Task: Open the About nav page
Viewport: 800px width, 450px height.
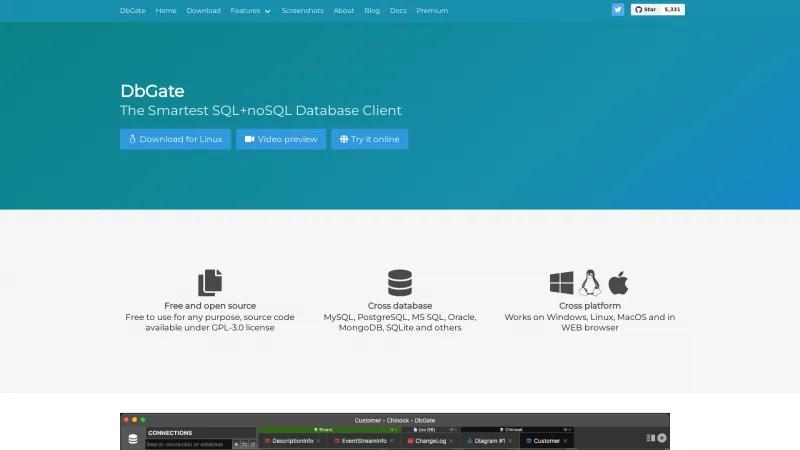Action: (x=344, y=11)
